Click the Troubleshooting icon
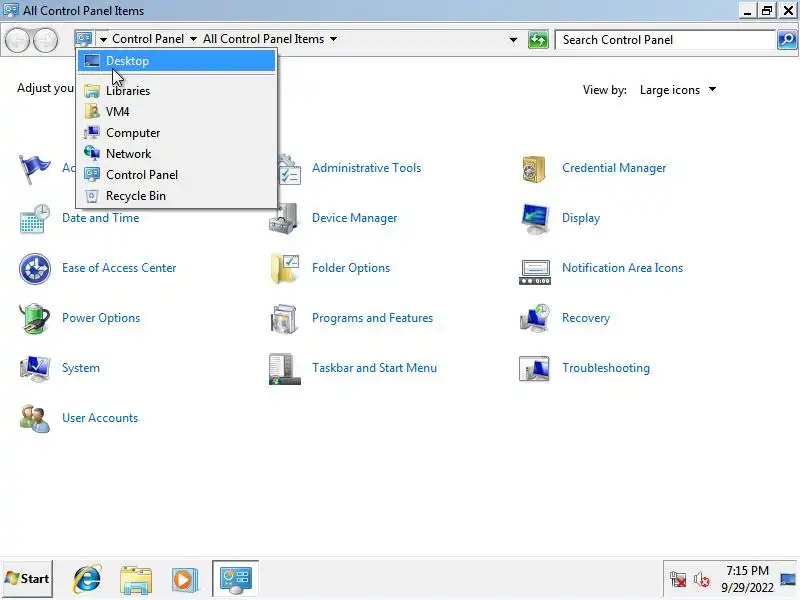Viewport: 800px width, 600px height. pos(534,368)
